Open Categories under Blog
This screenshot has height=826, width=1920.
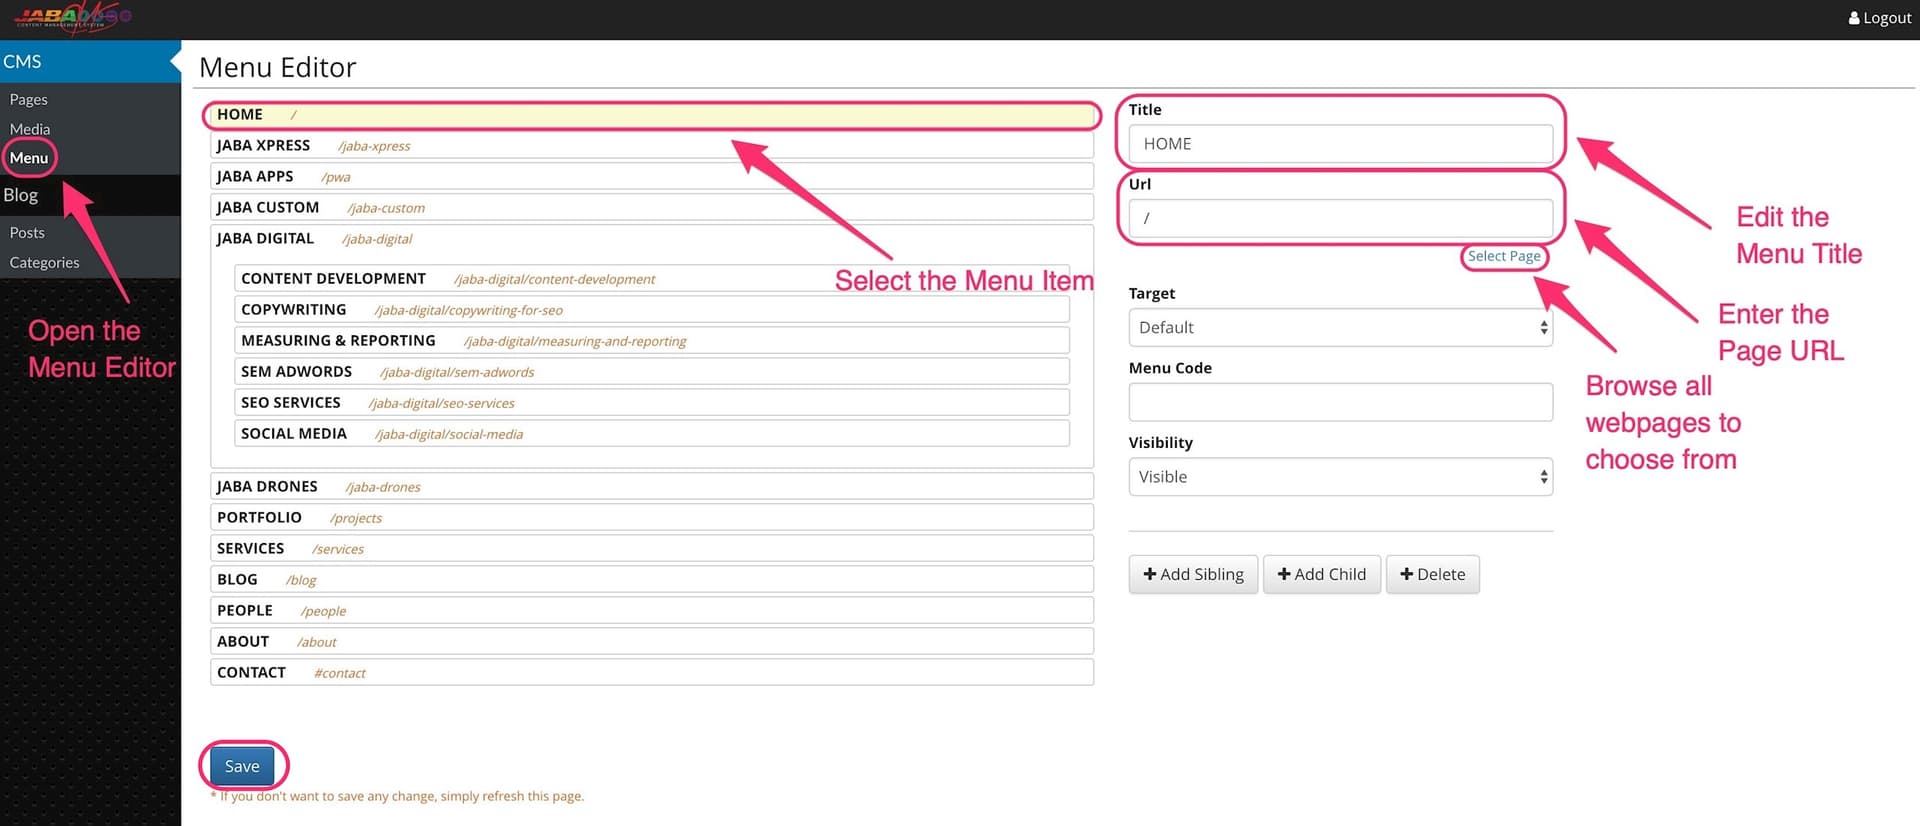coord(44,262)
